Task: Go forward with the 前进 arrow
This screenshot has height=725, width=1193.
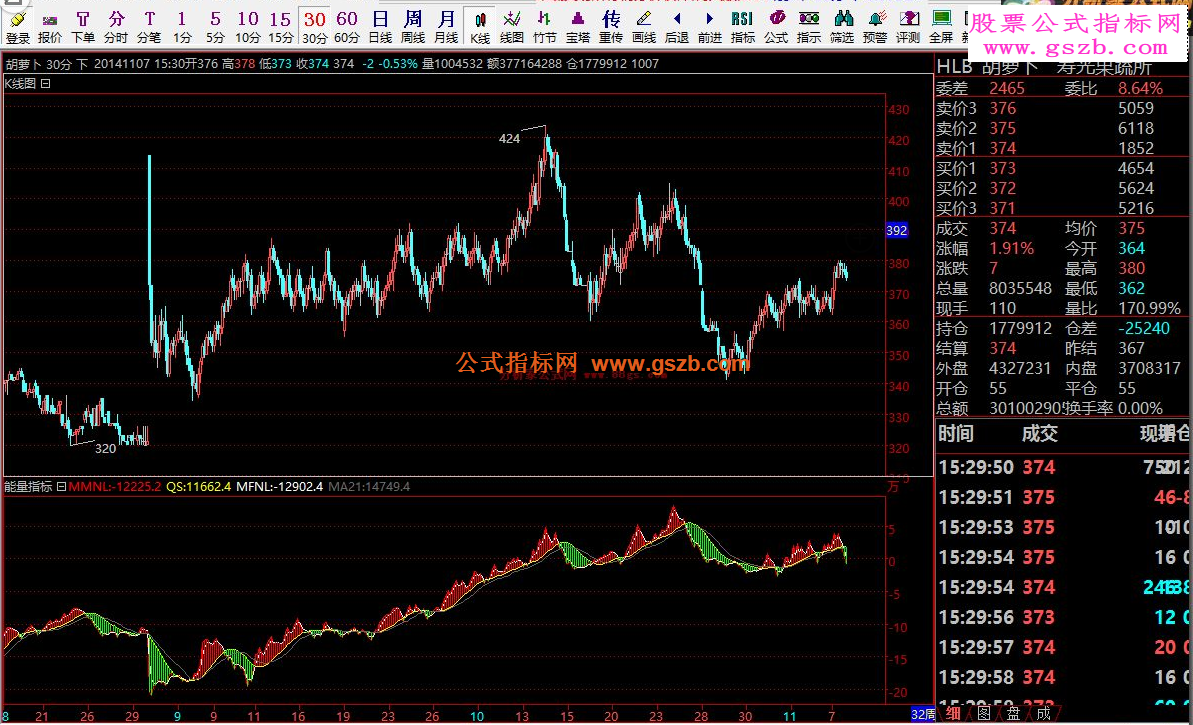Action: pyautogui.click(x=710, y=26)
